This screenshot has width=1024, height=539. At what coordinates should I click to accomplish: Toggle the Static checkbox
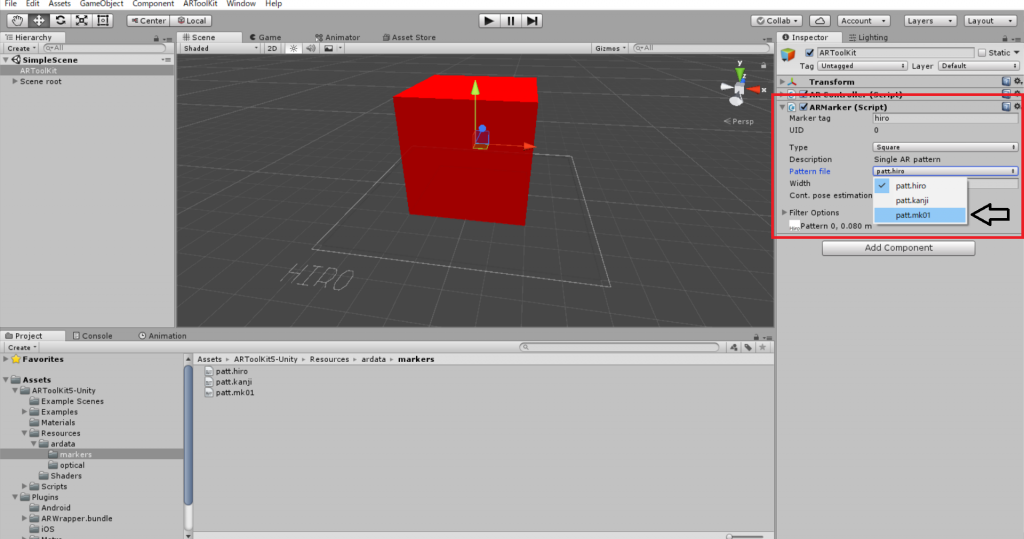982,53
